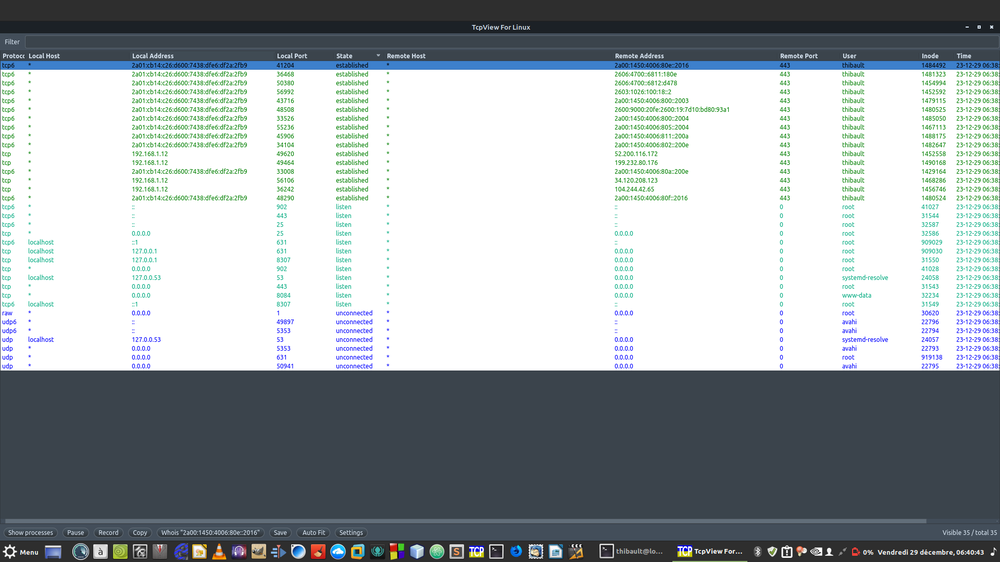Toggle Show processes
This screenshot has width=1000, height=562.
point(31,533)
